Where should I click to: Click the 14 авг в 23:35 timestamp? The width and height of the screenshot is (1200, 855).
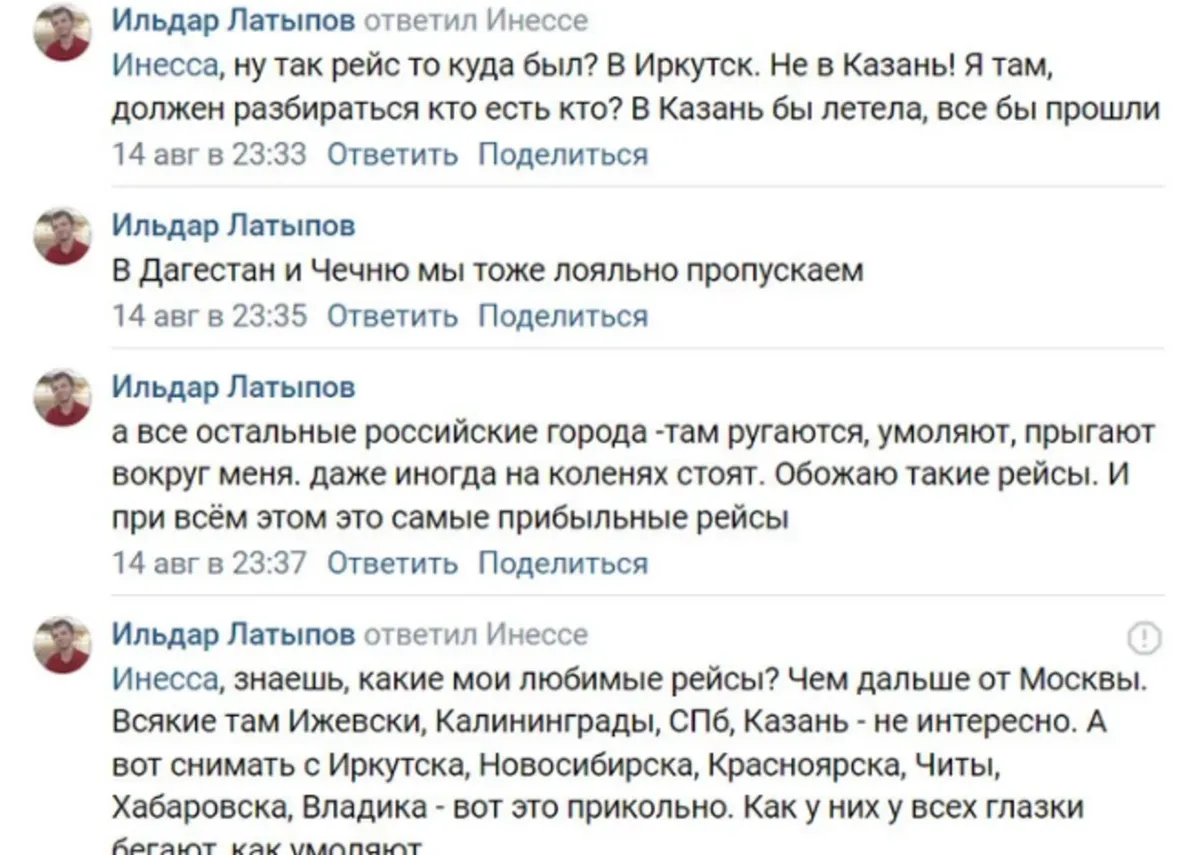click(209, 316)
